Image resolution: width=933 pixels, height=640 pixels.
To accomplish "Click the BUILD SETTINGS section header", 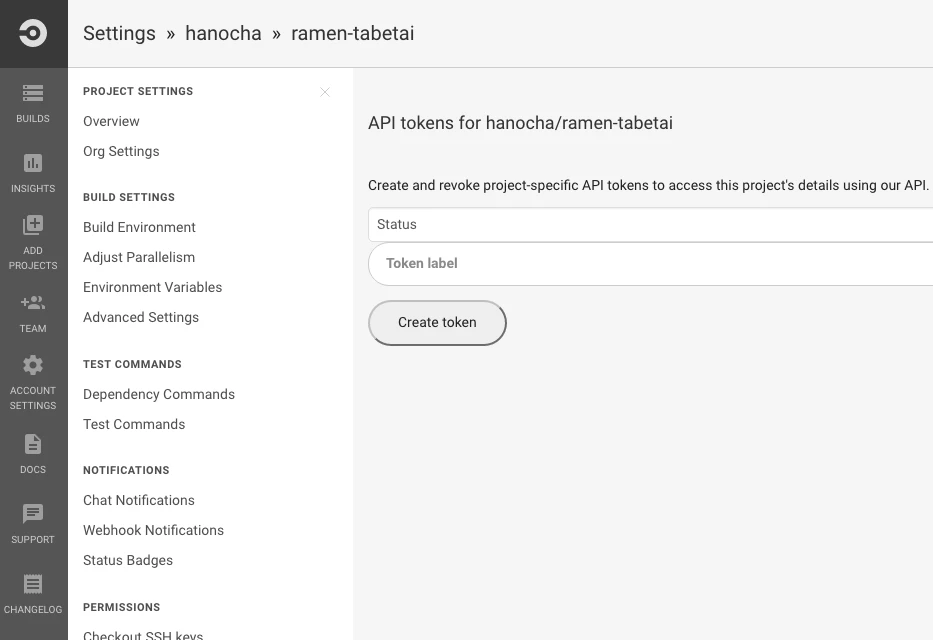I will click(x=129, y=197).
